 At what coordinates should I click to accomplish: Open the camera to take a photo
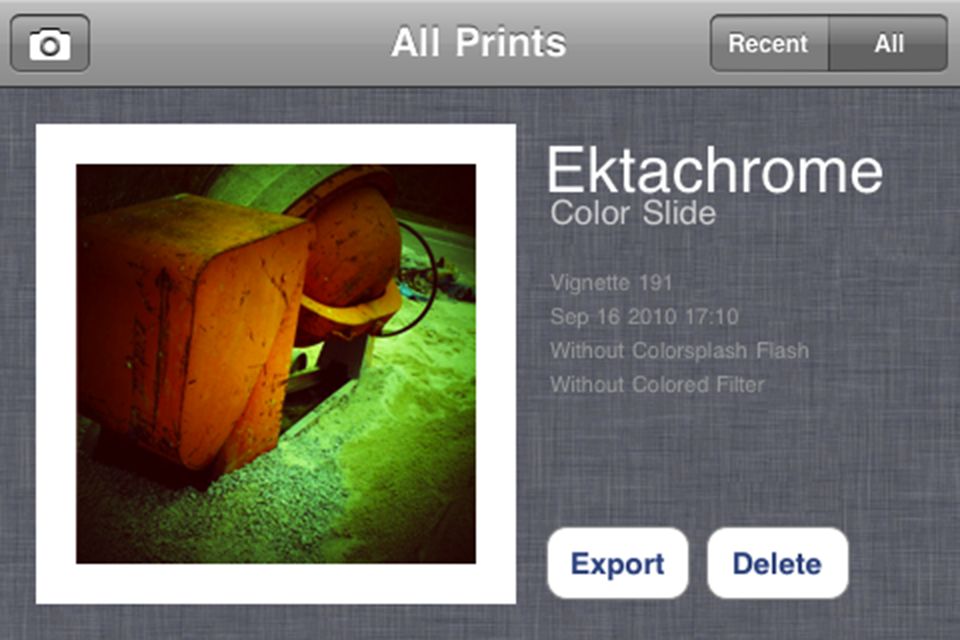coord(50,43)
